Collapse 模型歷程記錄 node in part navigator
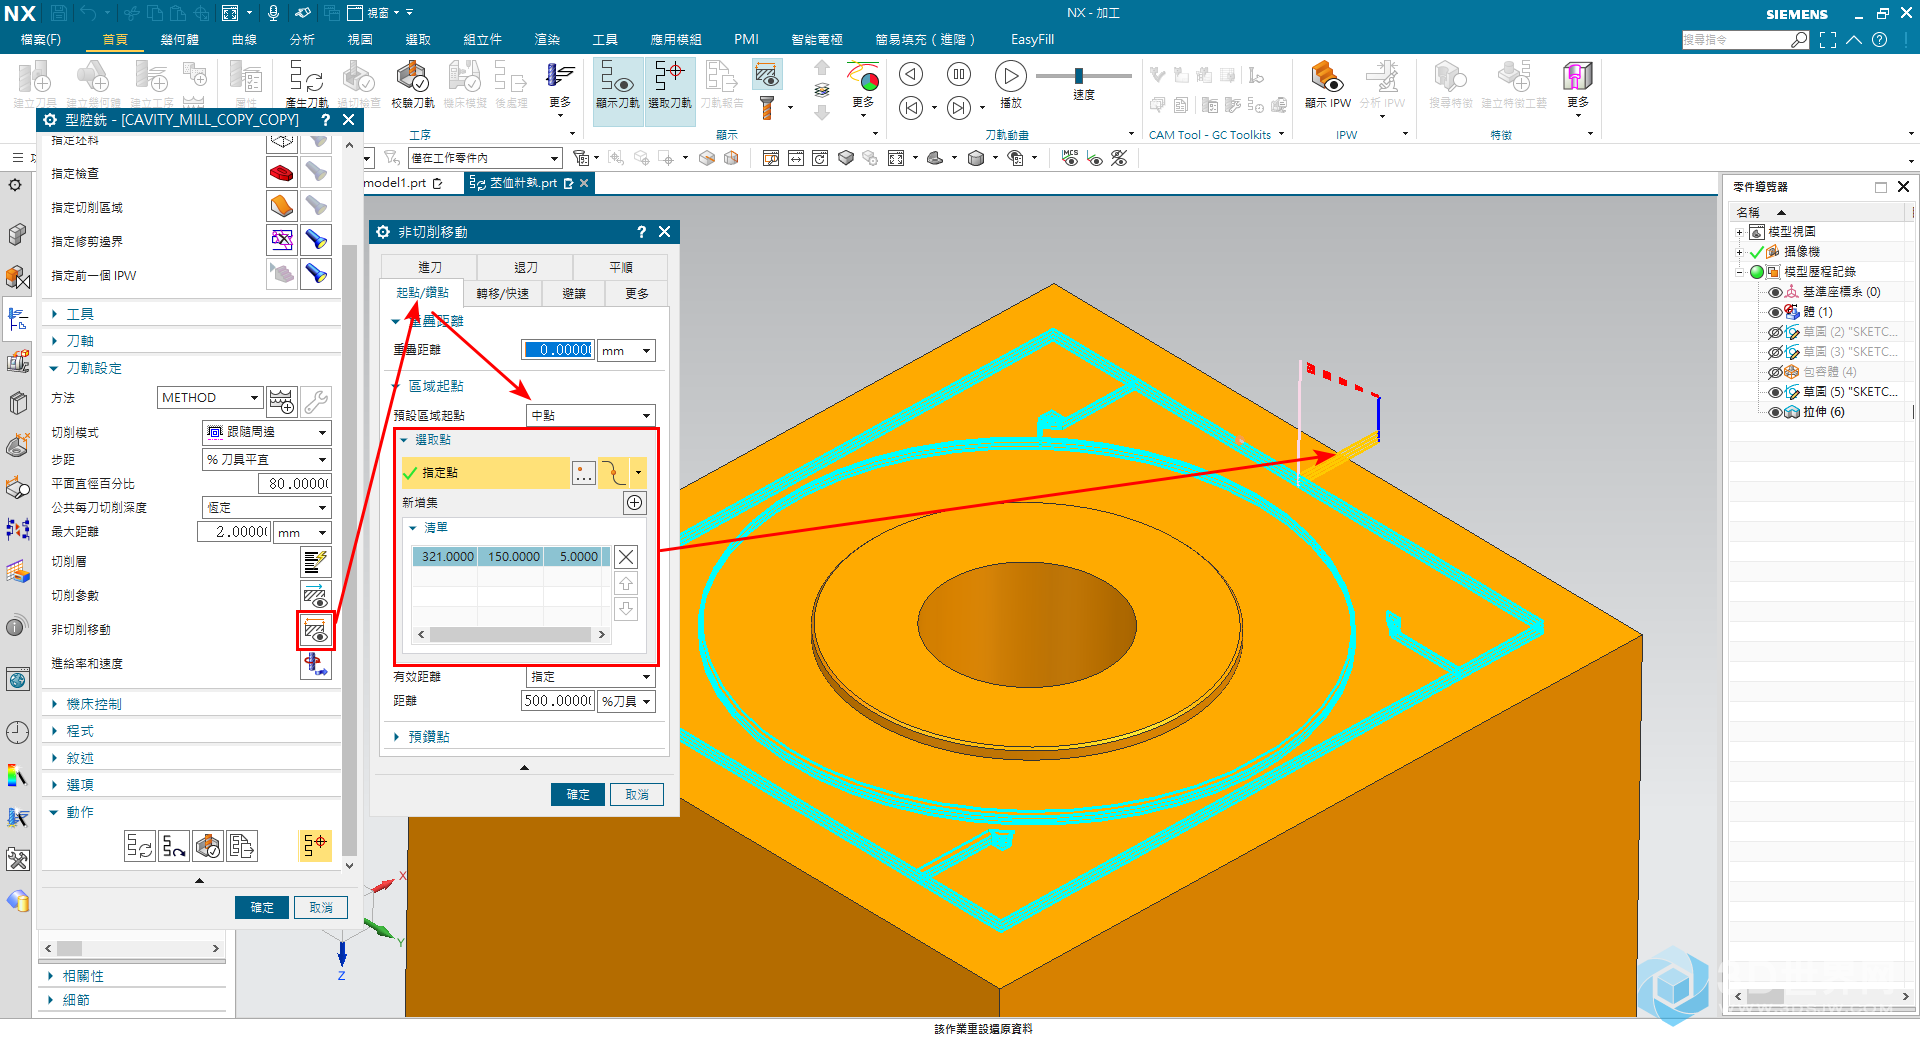The image size is (1920, 1040). [x=1740, y=272]
